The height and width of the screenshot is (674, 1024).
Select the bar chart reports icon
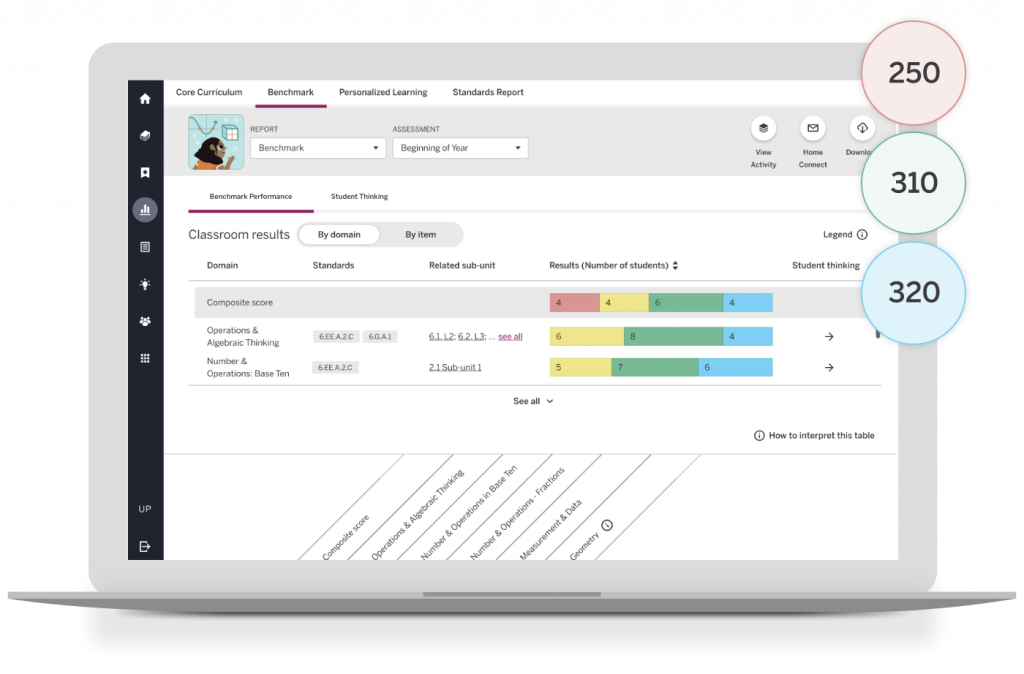[x=145, y=210]
